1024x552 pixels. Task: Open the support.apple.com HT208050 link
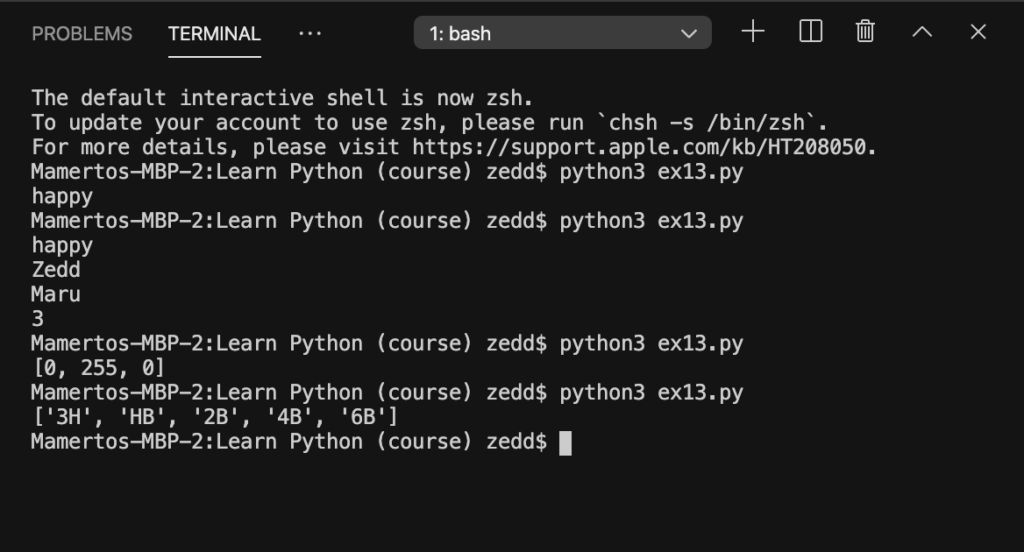(x=643, y=147)
